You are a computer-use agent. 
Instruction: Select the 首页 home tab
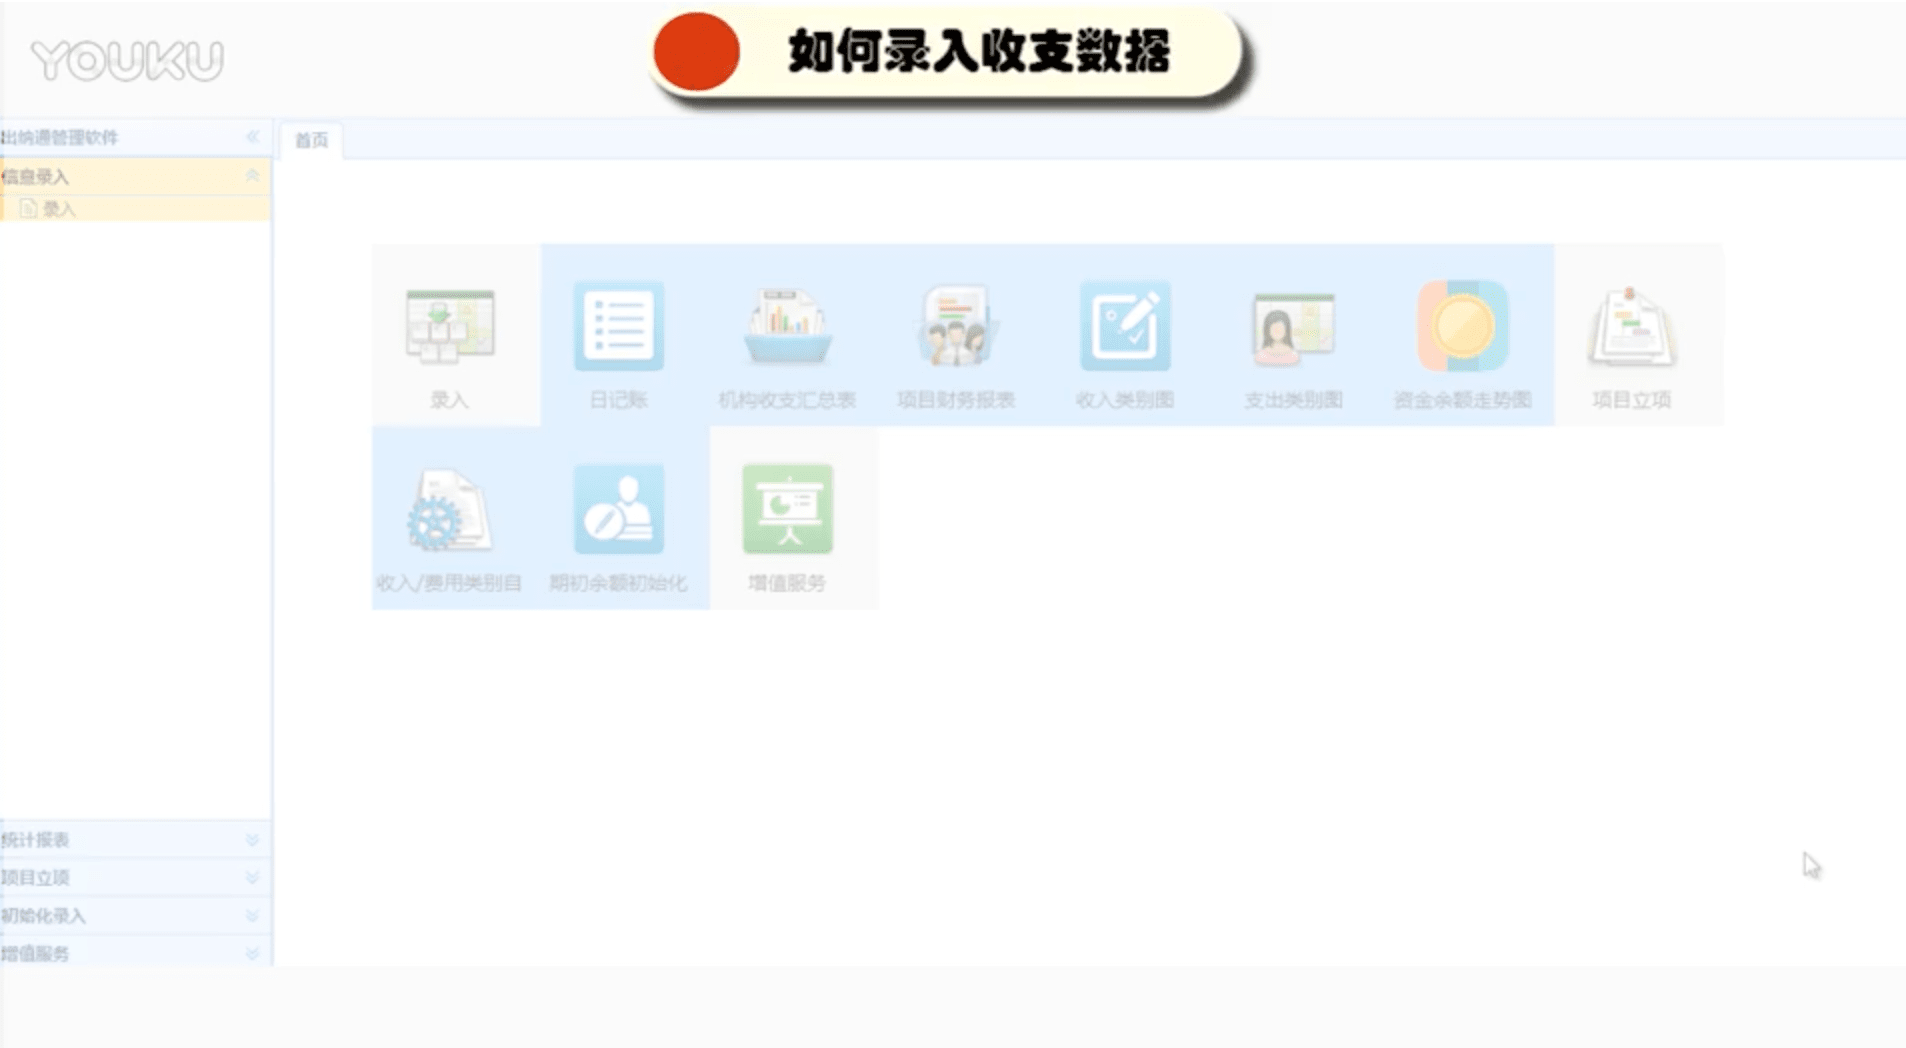click(311, 140)
